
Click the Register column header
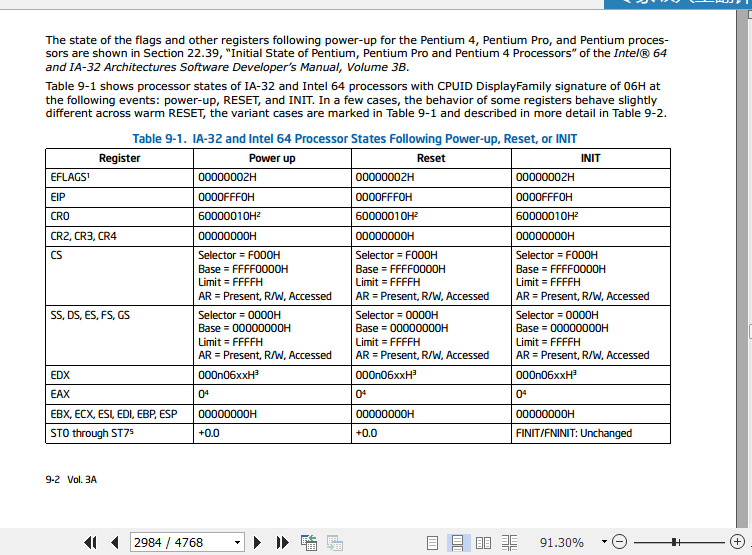[119, 158]
